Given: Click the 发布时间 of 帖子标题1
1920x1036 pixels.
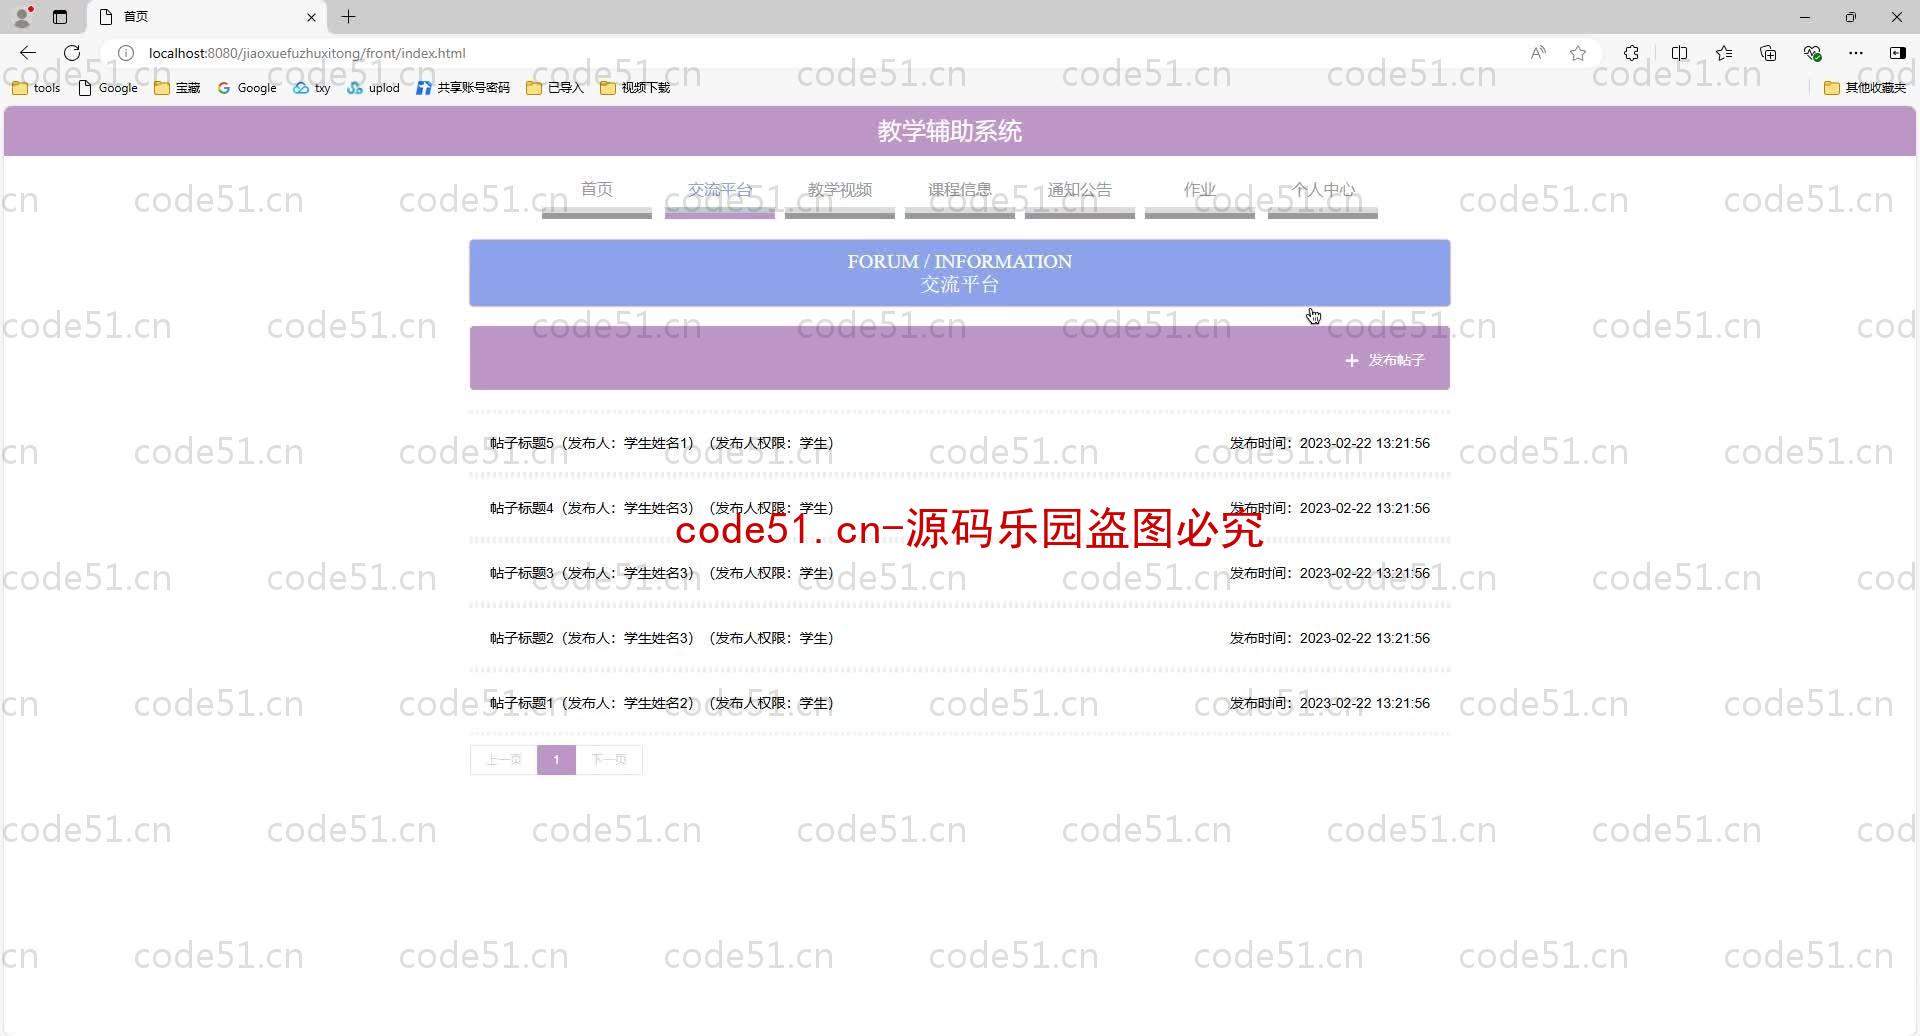Looking at the screenshot, I should tap(1330, 703).
